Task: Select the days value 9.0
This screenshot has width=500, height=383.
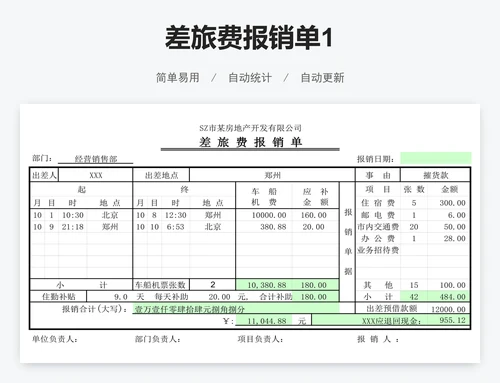Action: click(121, 297)
